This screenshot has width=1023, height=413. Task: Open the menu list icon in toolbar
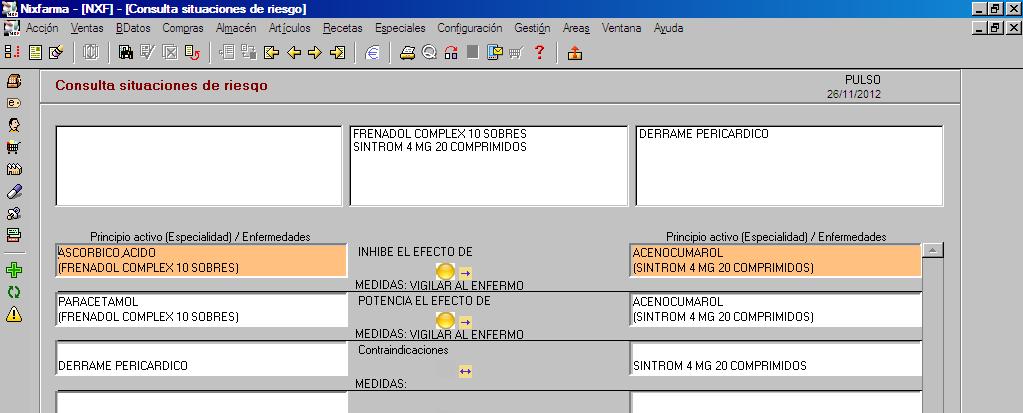[12, 52]
